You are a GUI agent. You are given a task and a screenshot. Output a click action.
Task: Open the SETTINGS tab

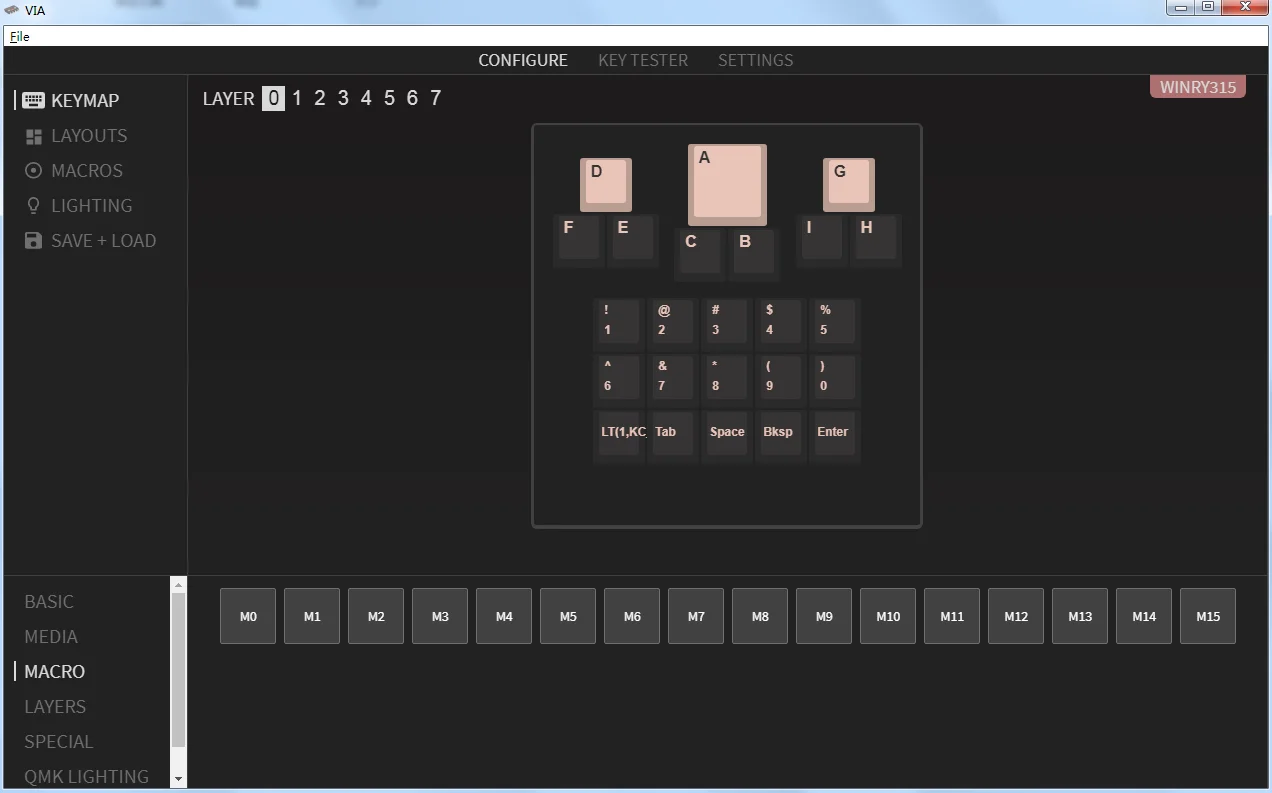pos(755,60)
